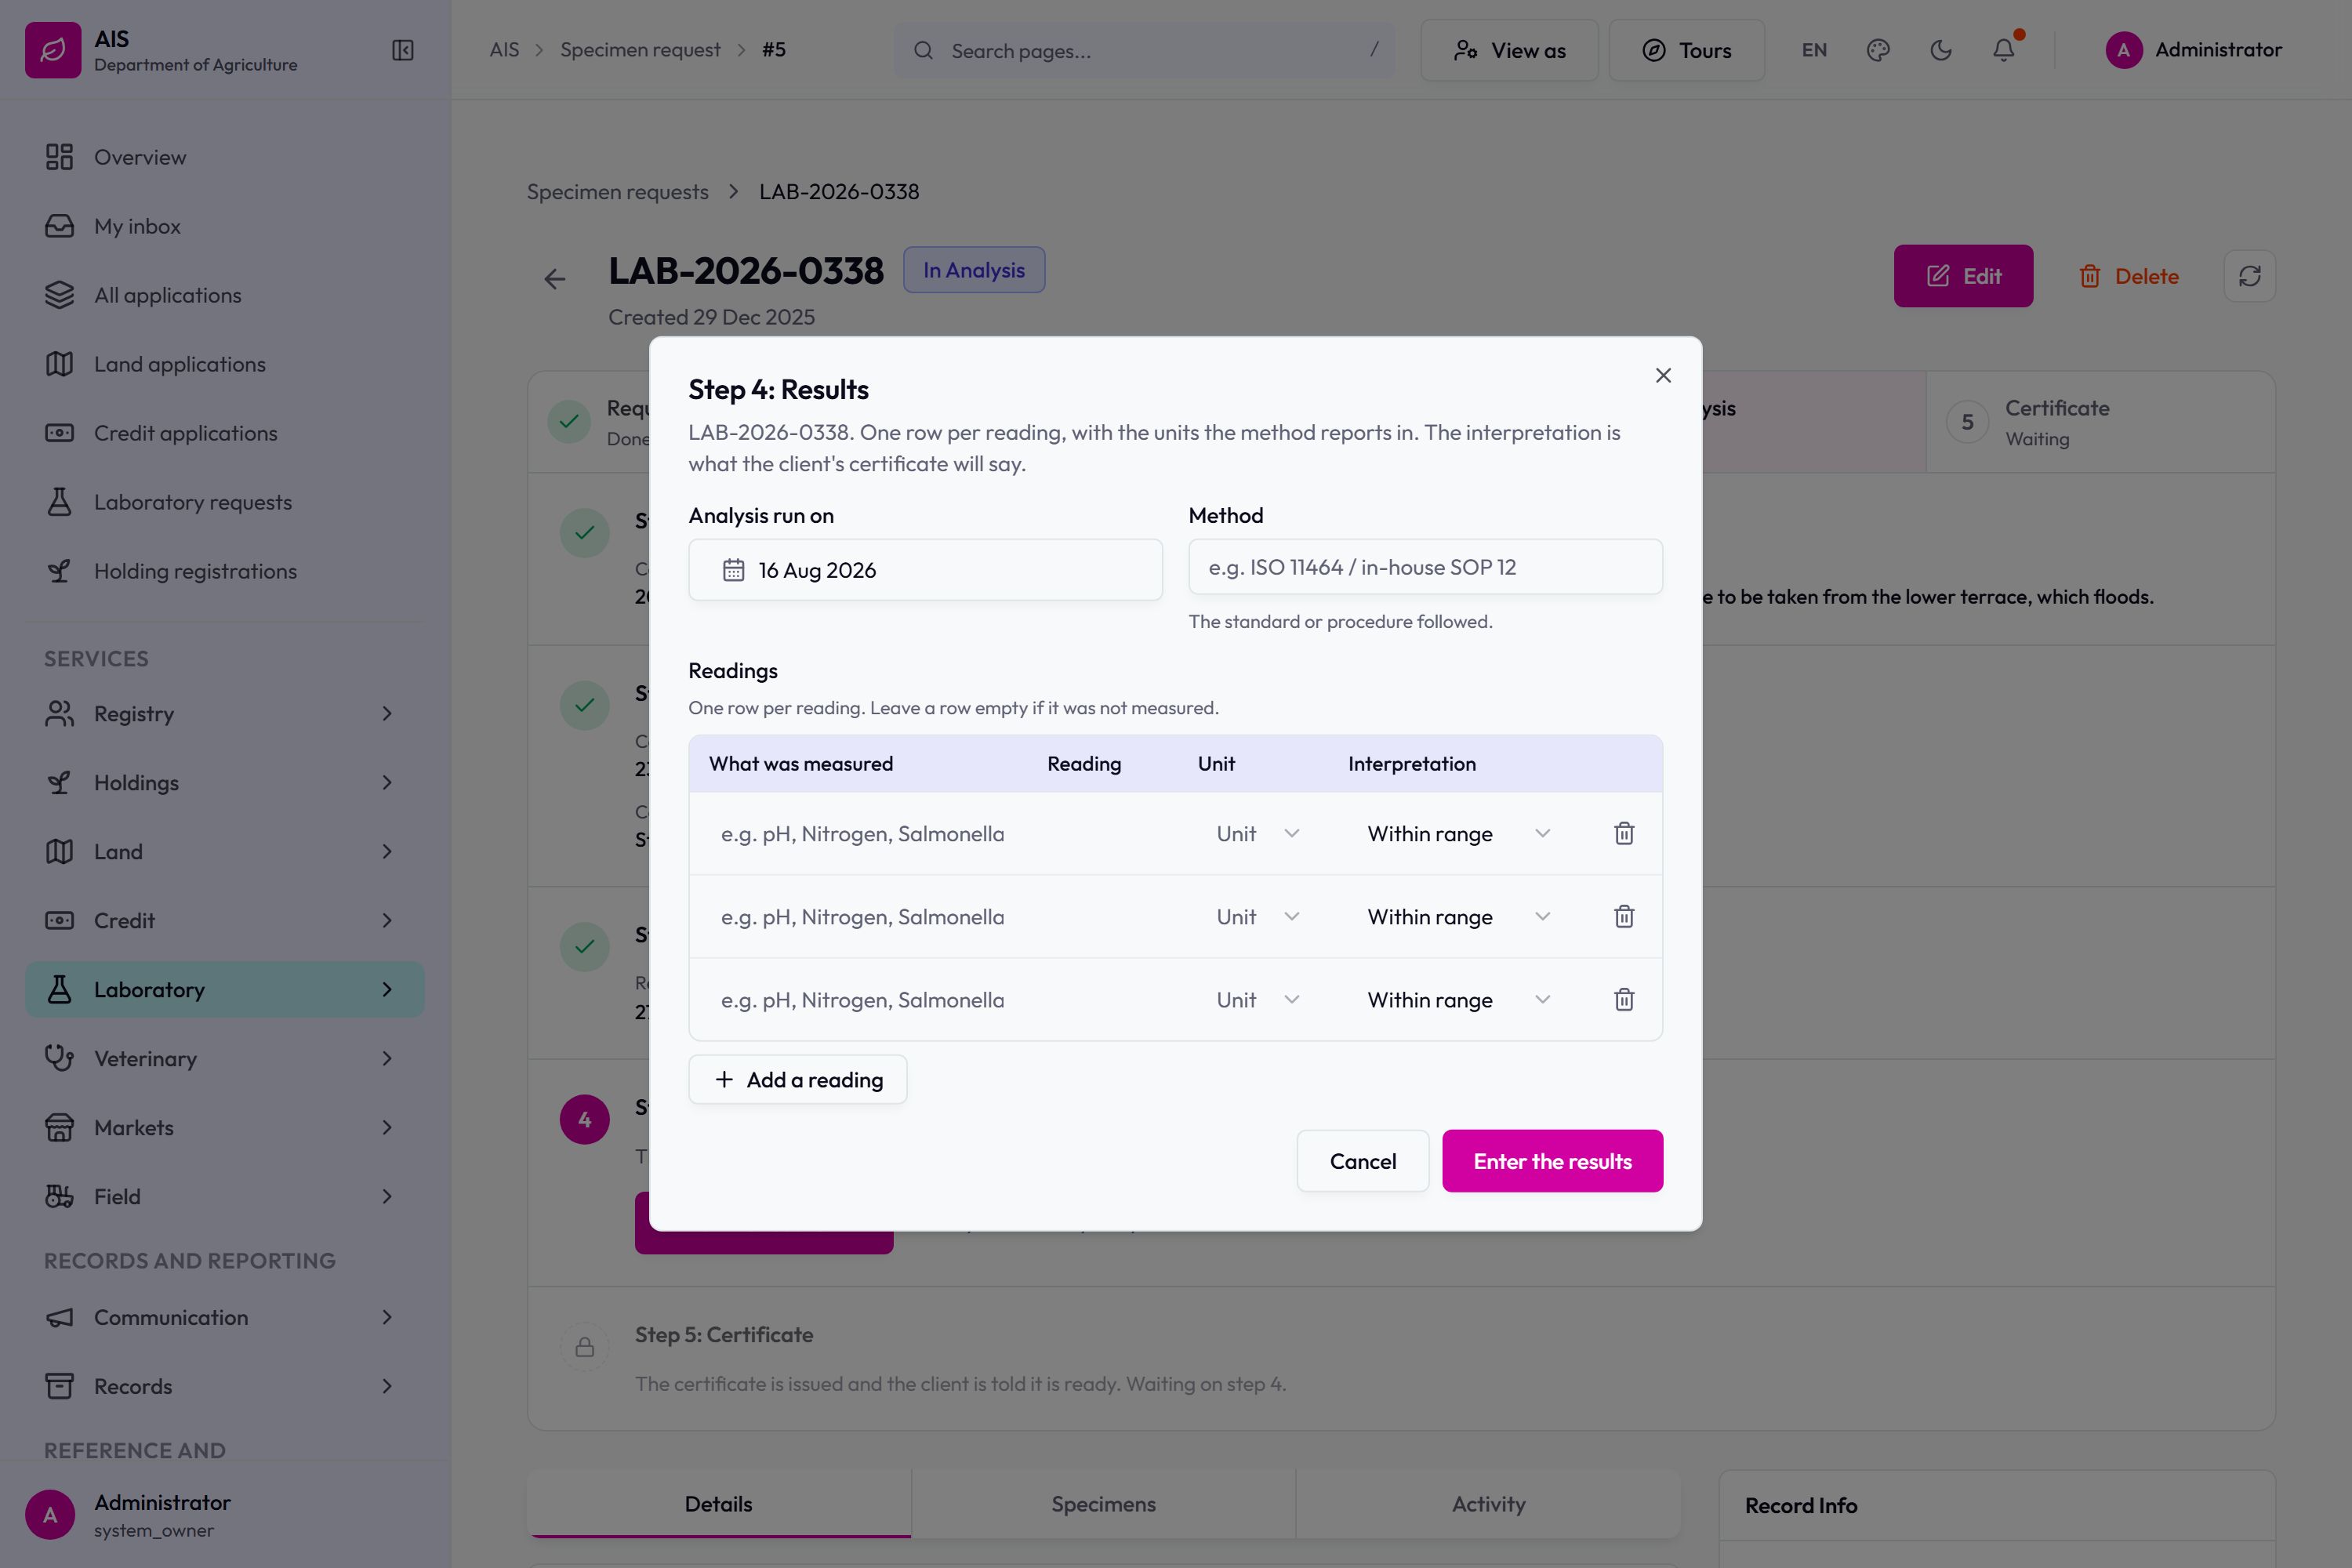Open third row Interpretation dropdown
The width and height of the screenshot is (2352, 1568).
coord(1458,999)
